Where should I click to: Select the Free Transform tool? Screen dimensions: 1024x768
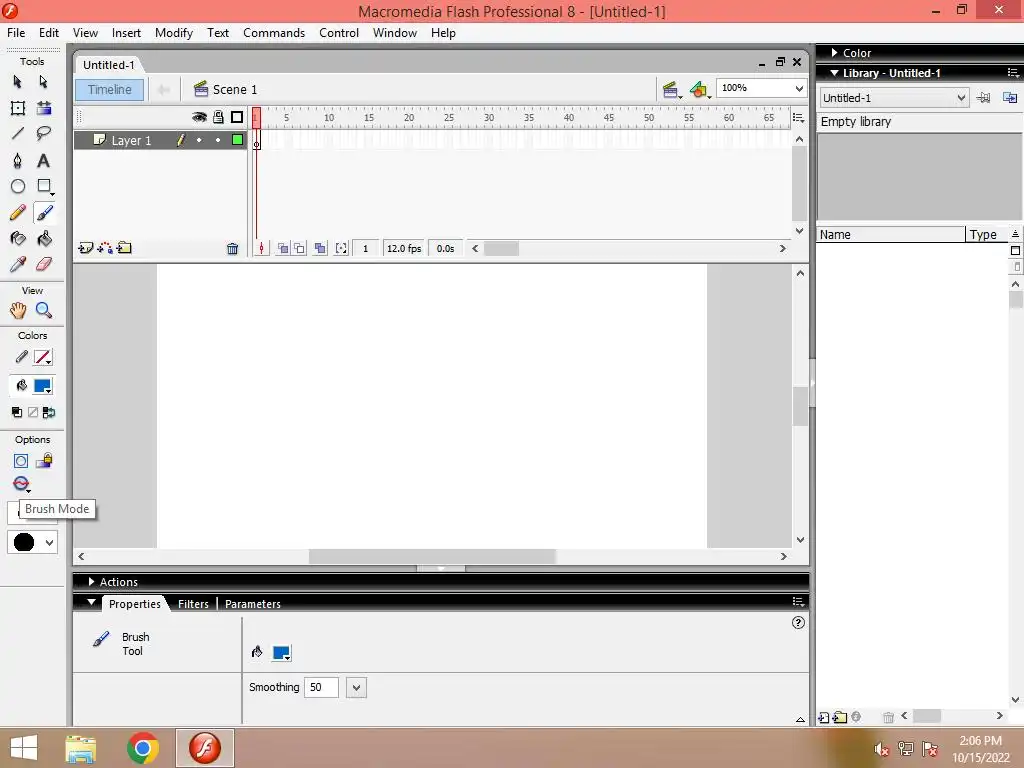point(18,108)
